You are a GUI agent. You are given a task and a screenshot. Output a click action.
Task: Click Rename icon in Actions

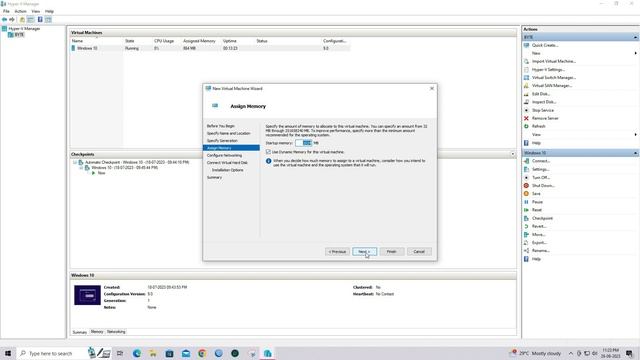coord(527,251)
